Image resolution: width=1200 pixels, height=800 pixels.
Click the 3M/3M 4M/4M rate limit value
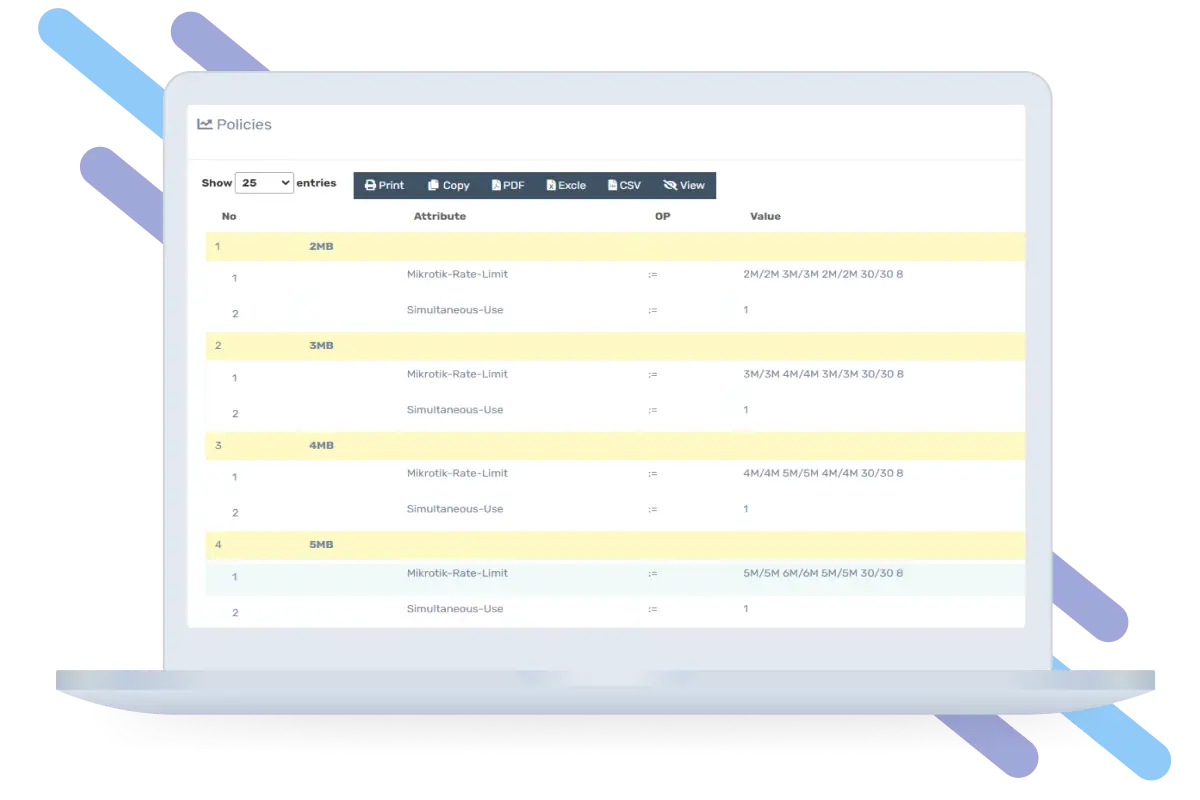click(823, 374)
